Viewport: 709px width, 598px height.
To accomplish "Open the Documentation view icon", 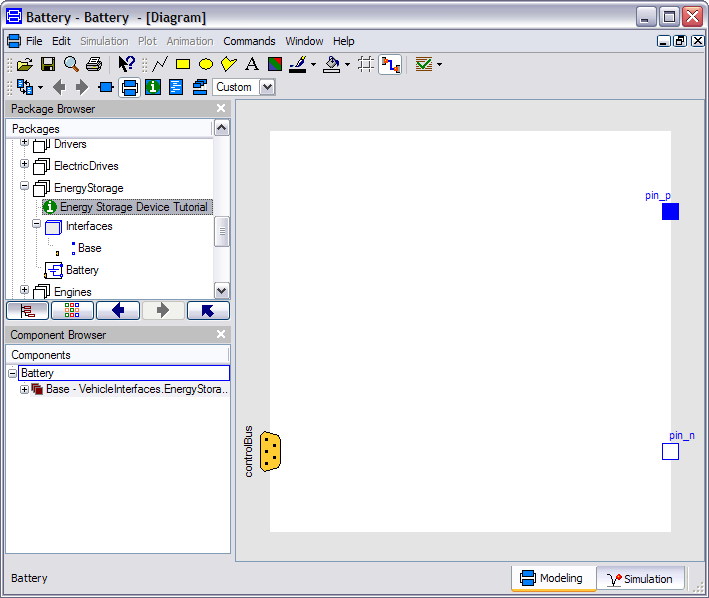I will click(153, 87).
